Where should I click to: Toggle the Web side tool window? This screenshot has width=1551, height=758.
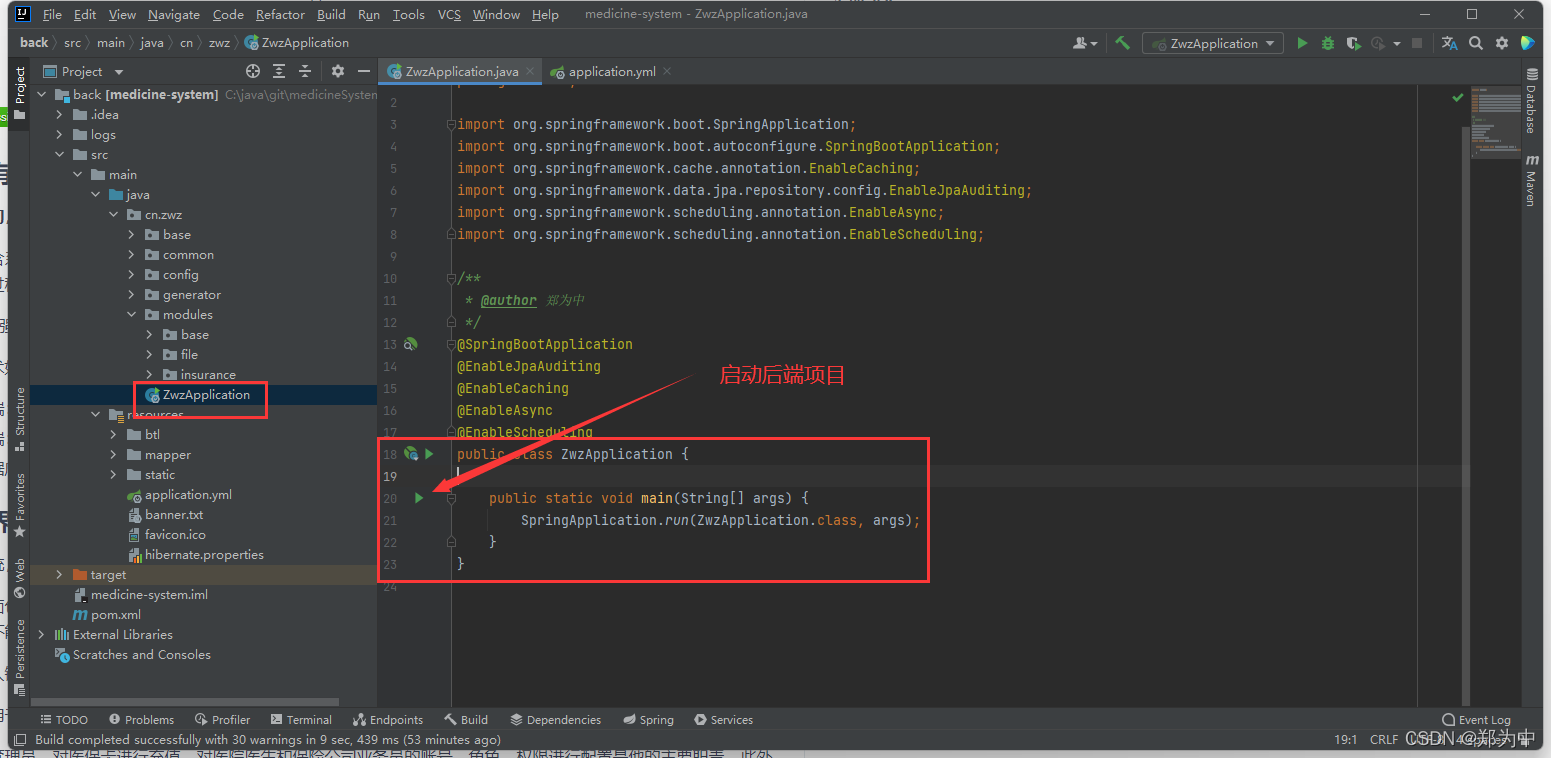[x=19, y=578]
